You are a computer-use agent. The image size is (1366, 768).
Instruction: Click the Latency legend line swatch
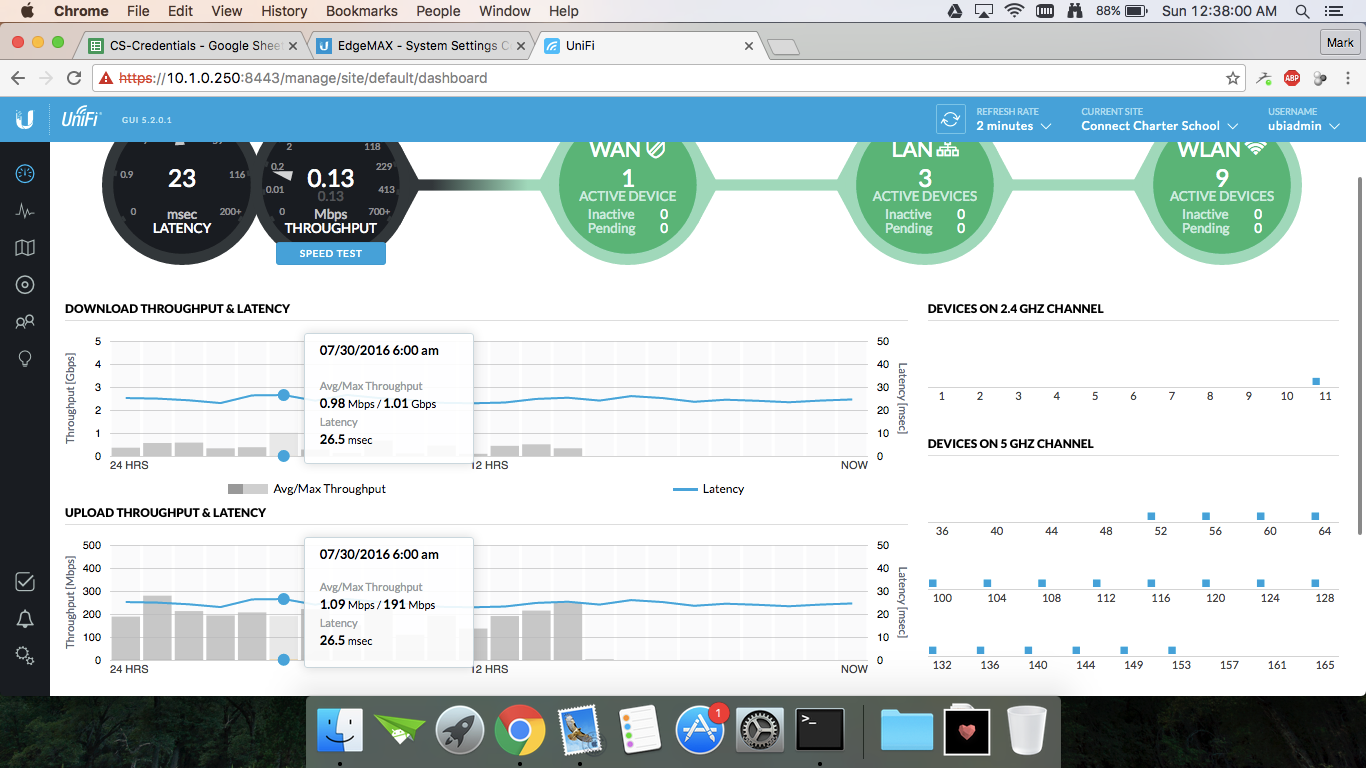point(685,489)
